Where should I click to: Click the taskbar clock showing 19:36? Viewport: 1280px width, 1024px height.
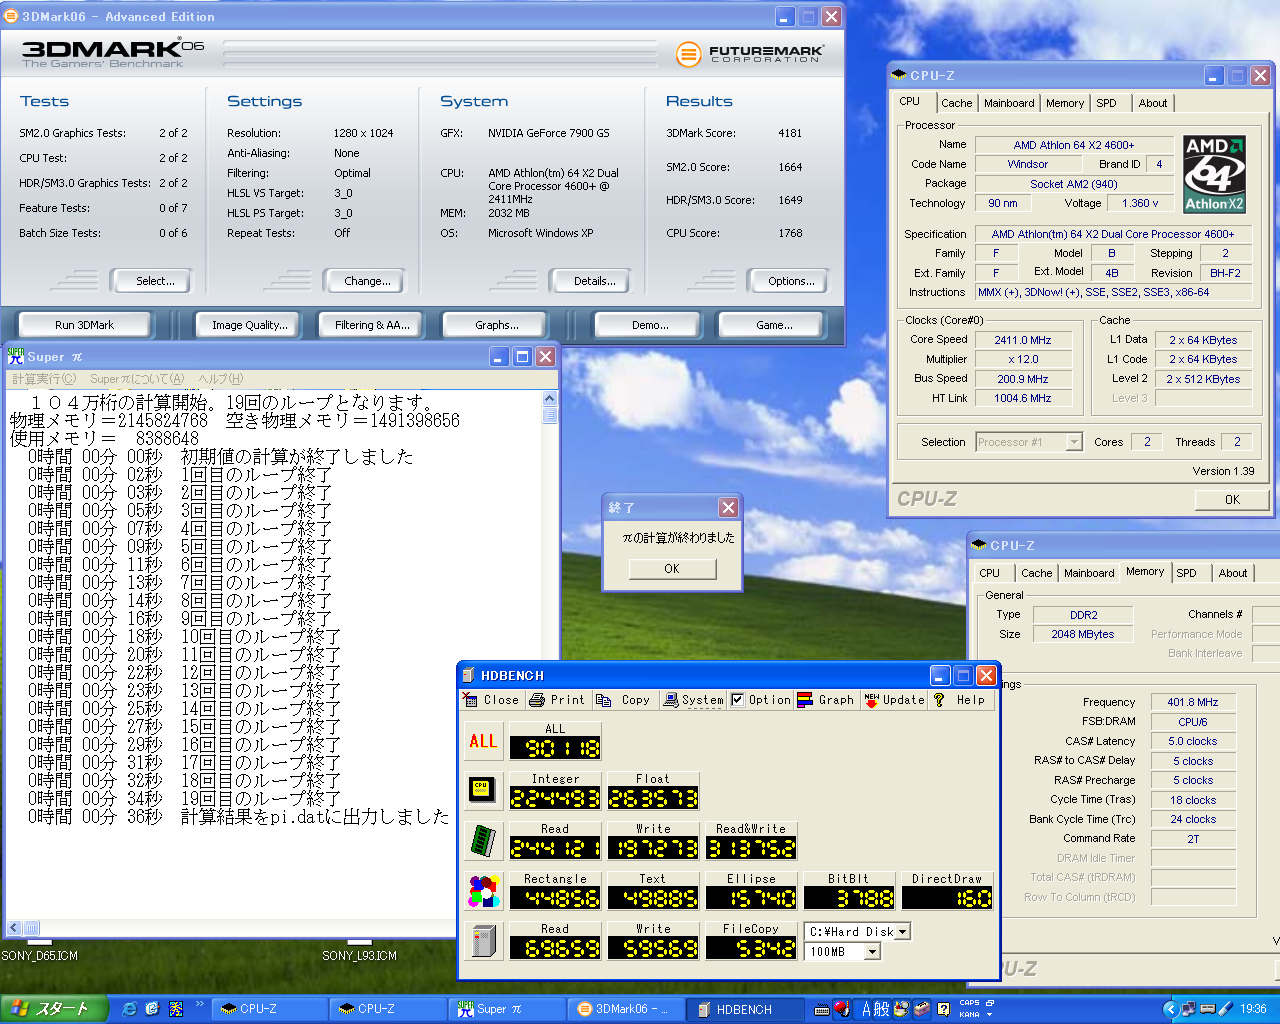pyautogui.click(x=1254, y=1009)
